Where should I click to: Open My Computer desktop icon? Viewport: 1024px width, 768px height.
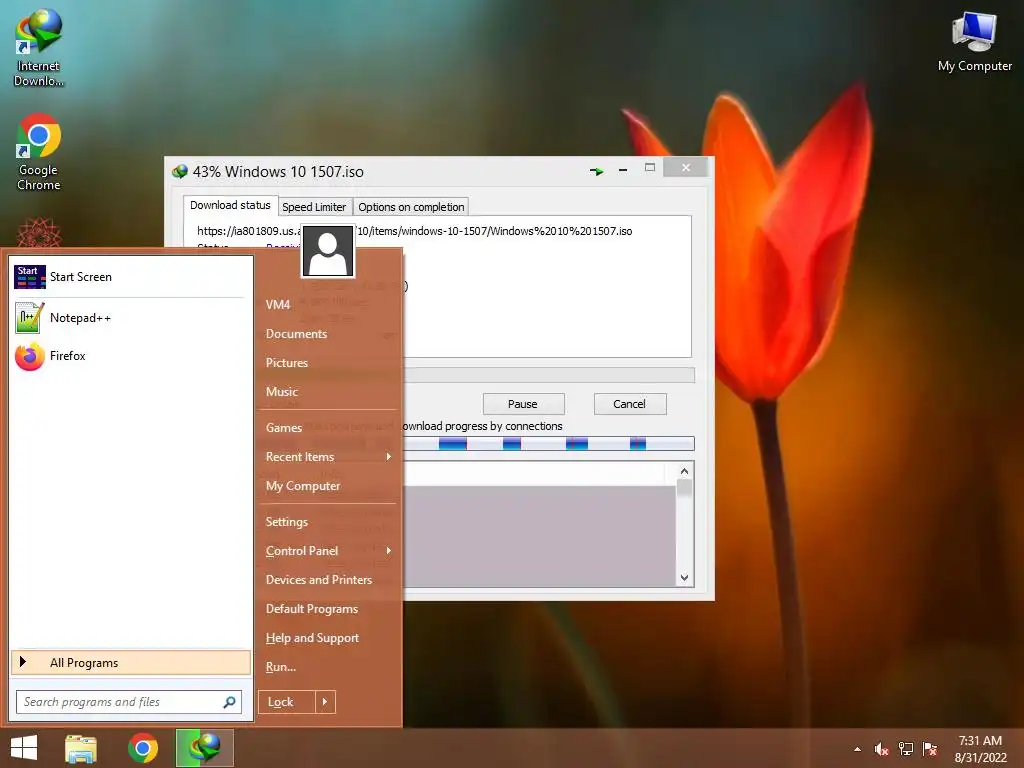click(974, 42)
